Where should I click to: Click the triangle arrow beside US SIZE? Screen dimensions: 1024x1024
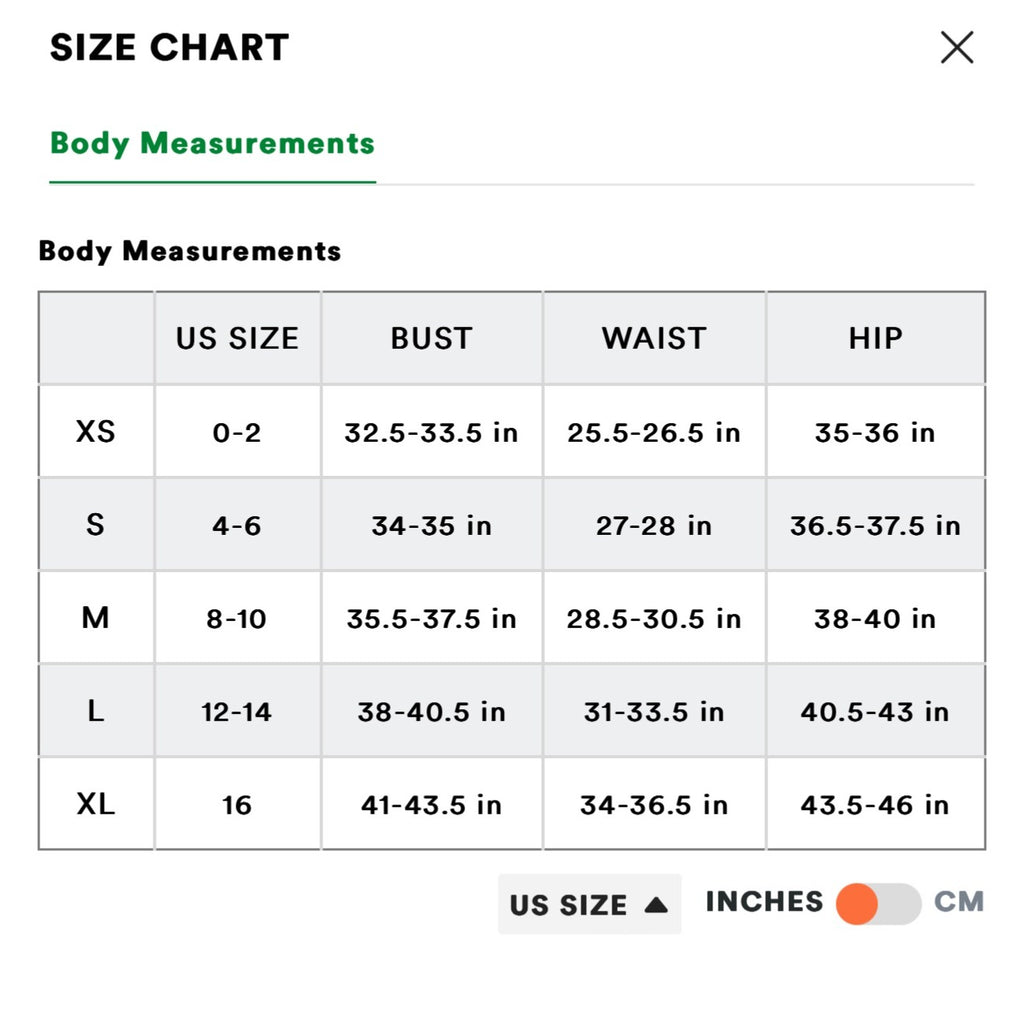coord(656,905)
